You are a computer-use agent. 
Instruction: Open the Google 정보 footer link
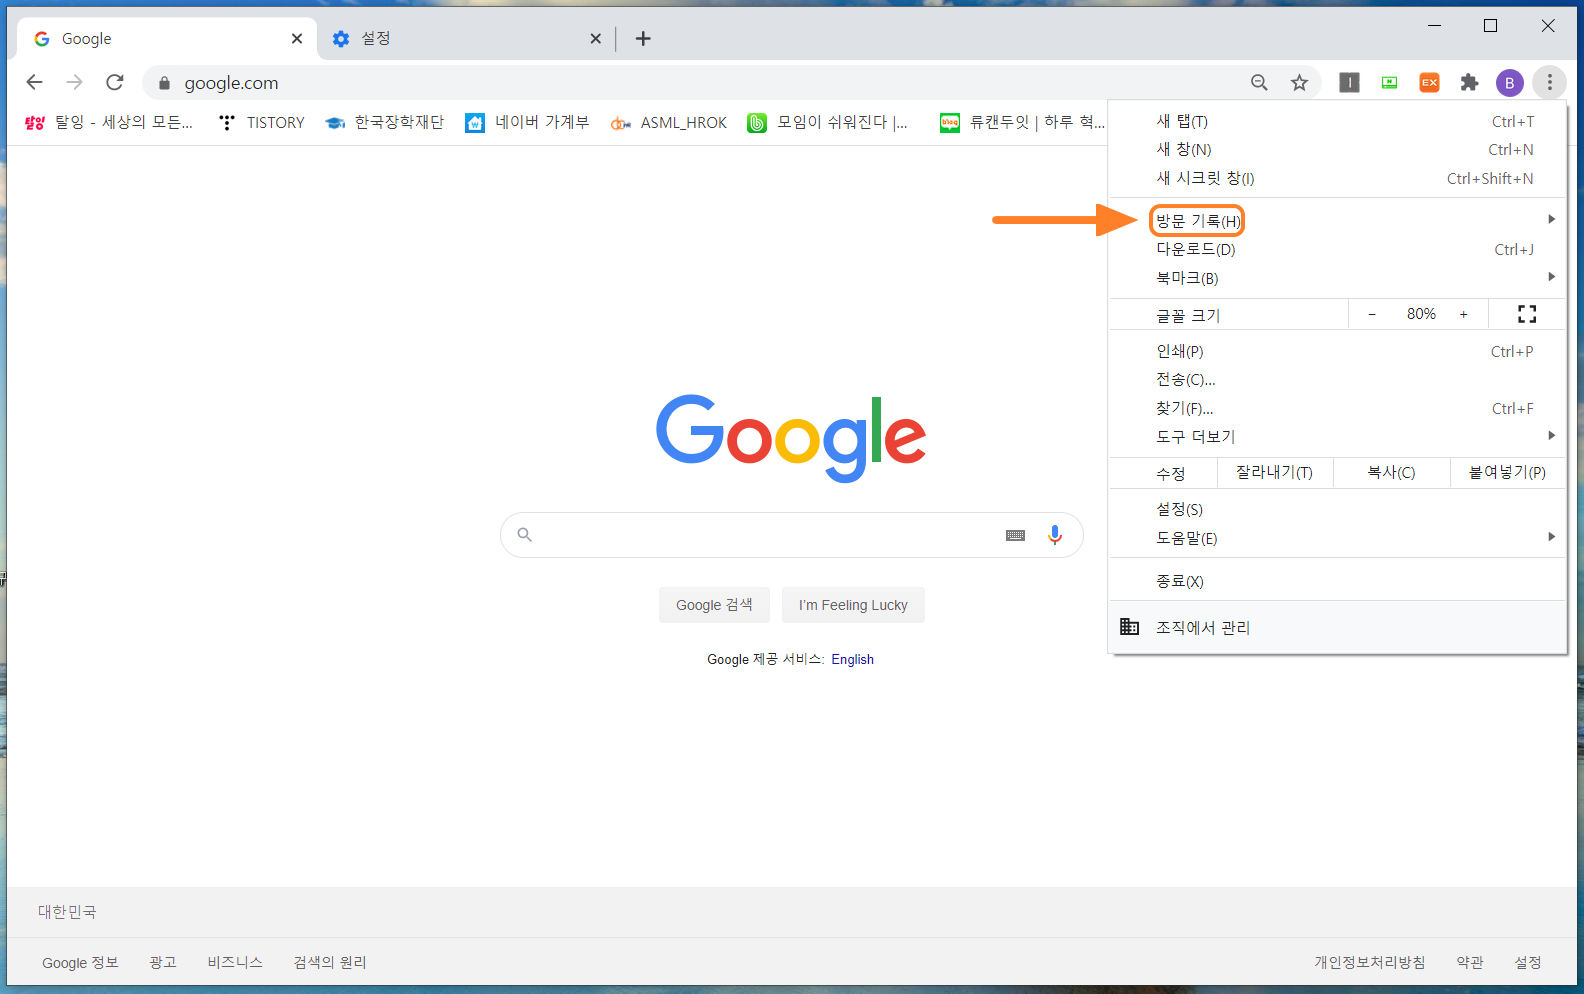80,962
